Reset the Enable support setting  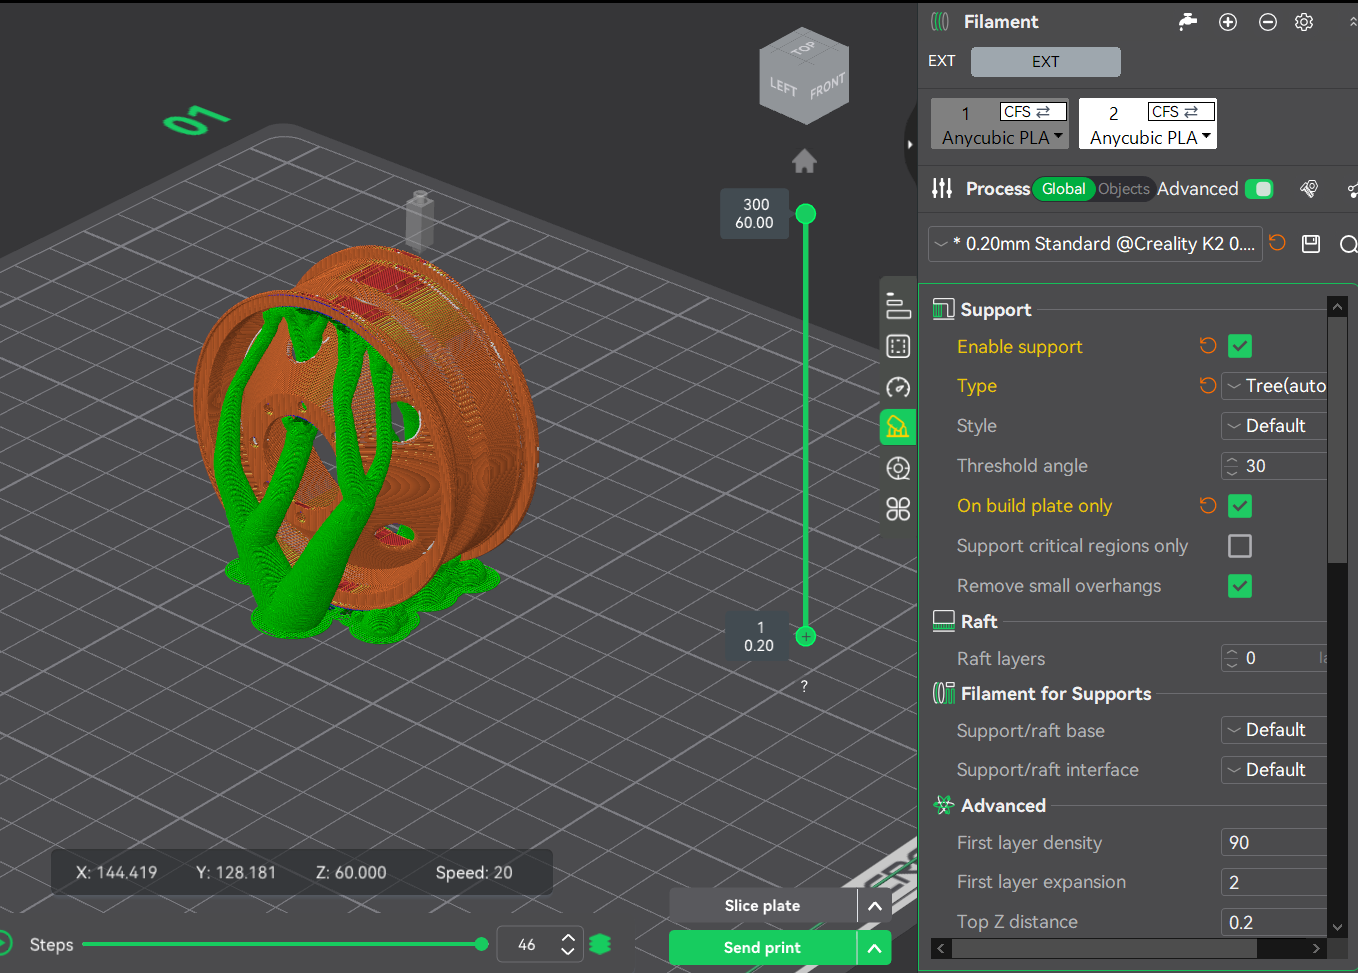tap(1208, 346)
